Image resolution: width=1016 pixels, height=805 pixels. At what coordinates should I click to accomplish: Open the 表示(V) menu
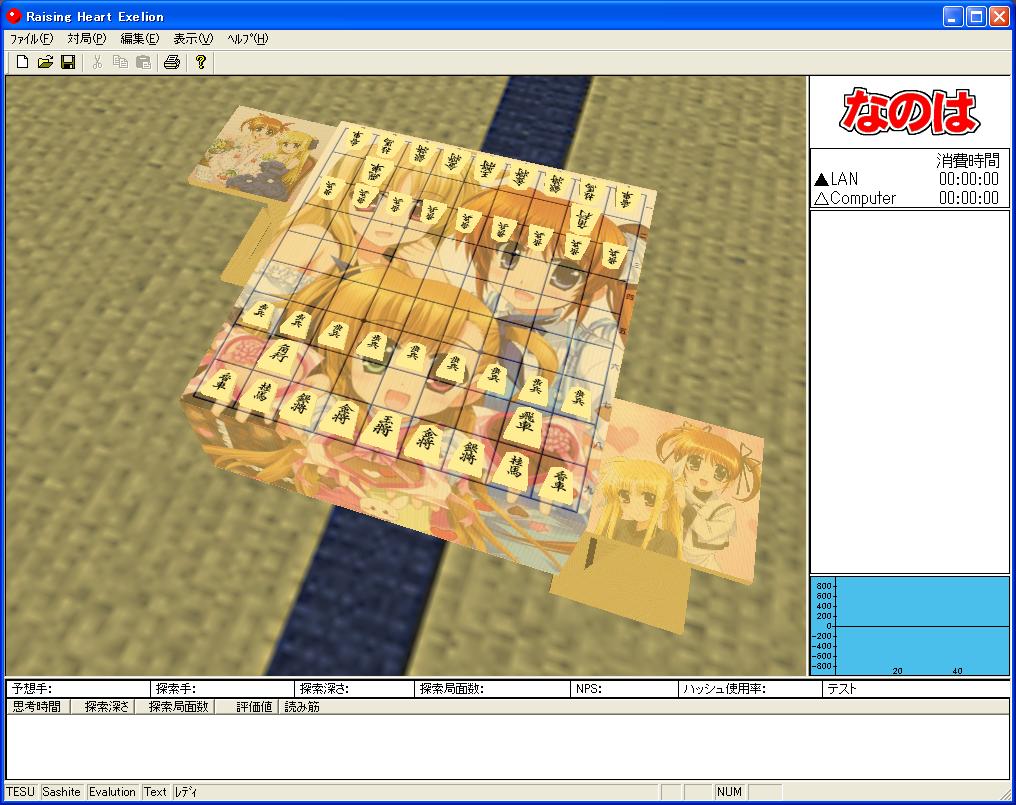coord(192,39)
